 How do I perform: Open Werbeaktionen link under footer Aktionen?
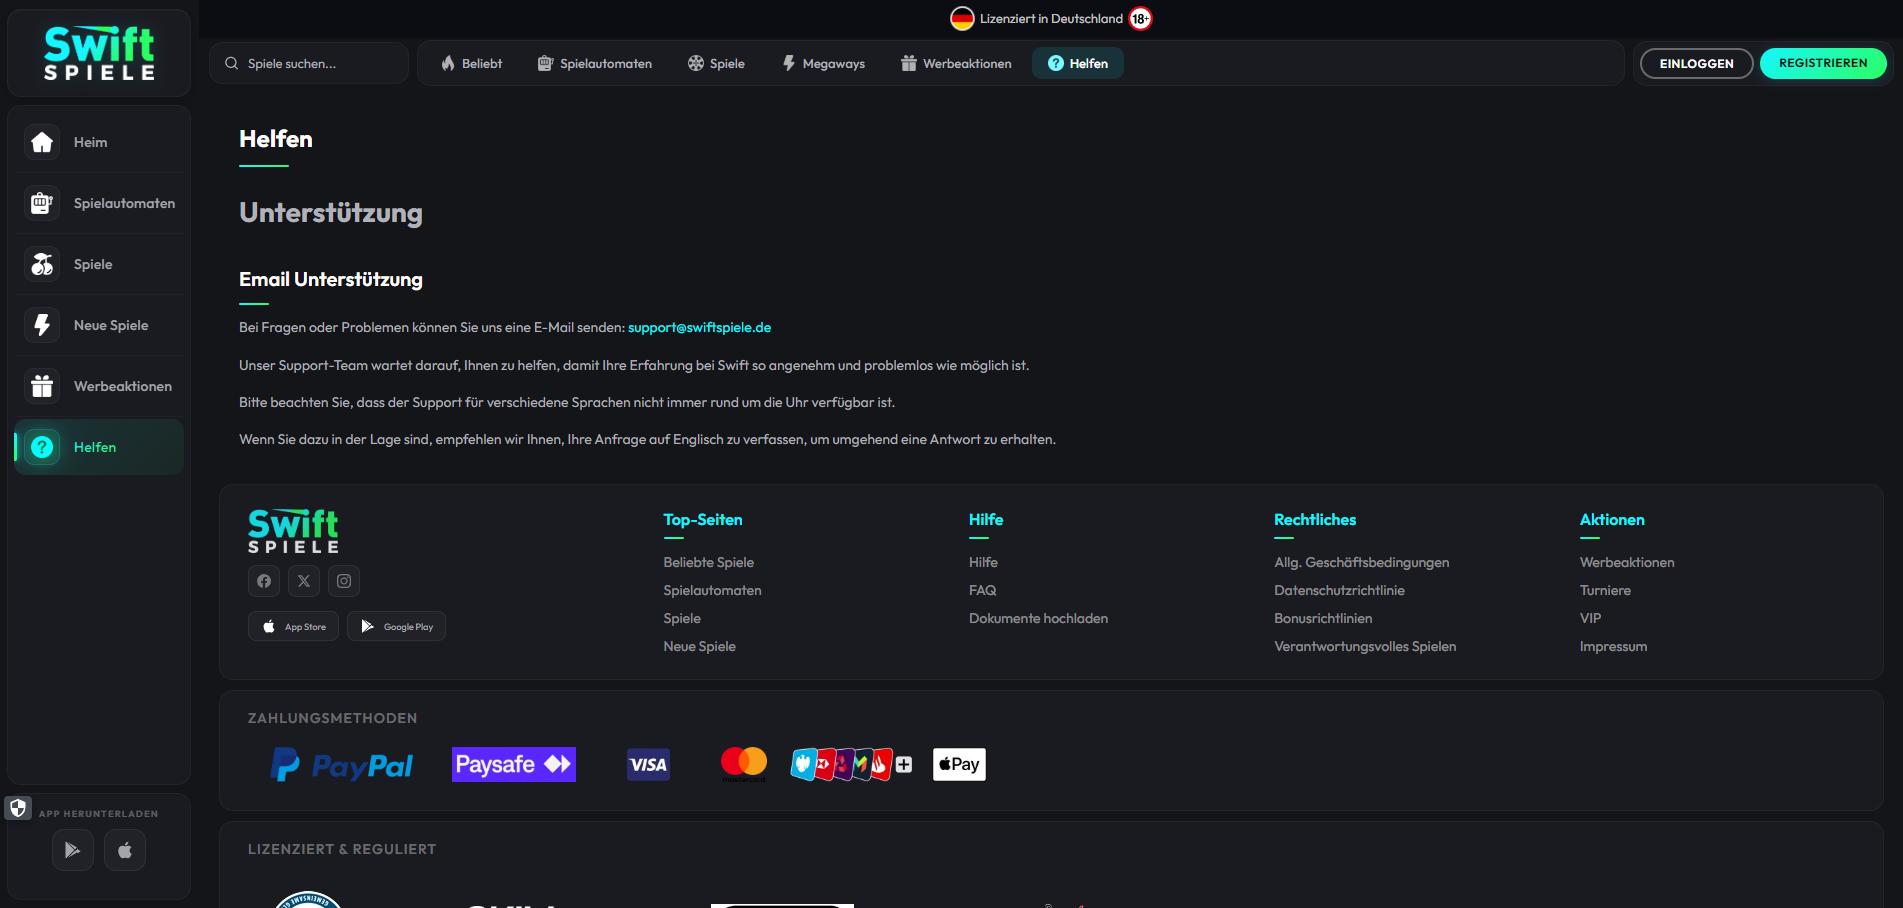coord(1627,562)
